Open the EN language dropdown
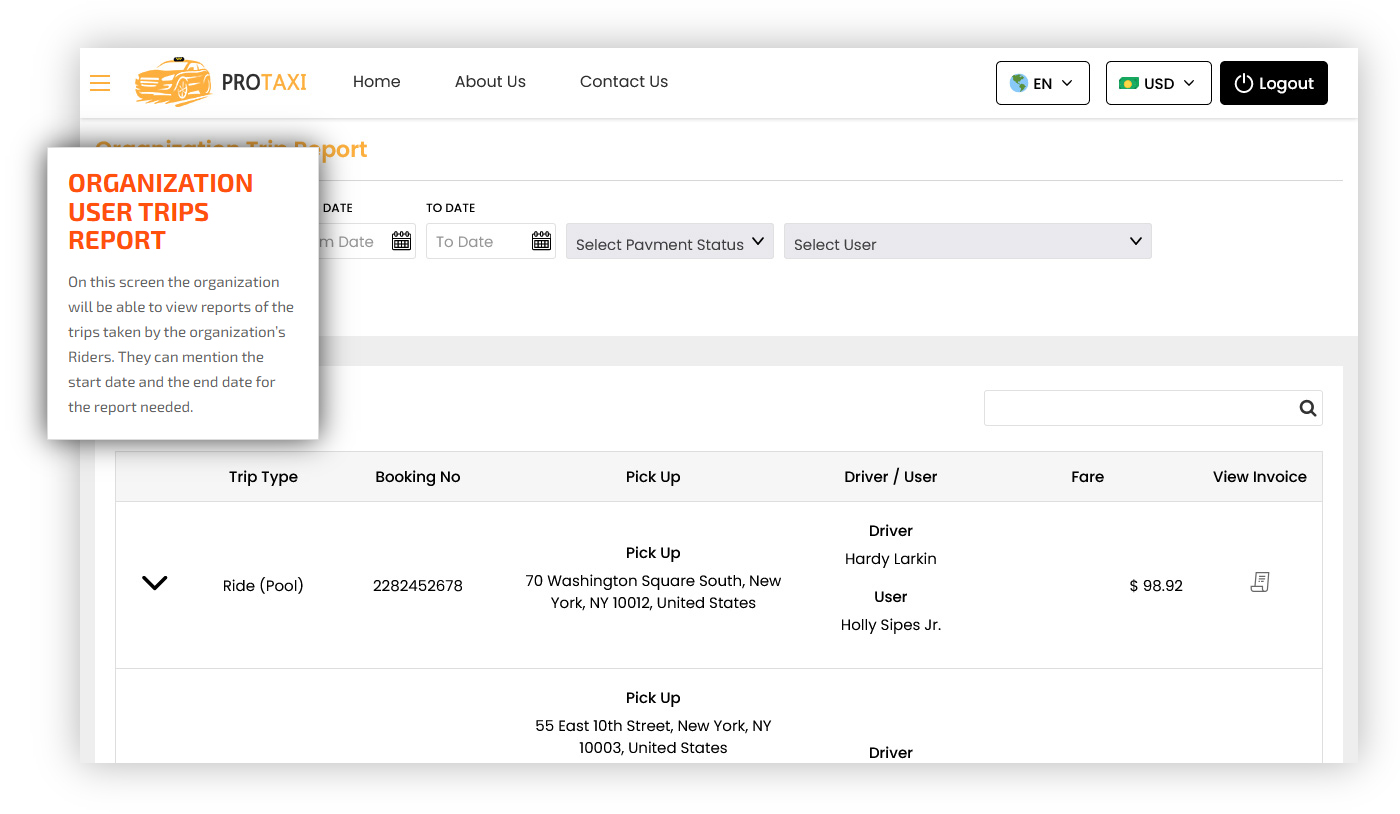 click(x=1043, y=83)
